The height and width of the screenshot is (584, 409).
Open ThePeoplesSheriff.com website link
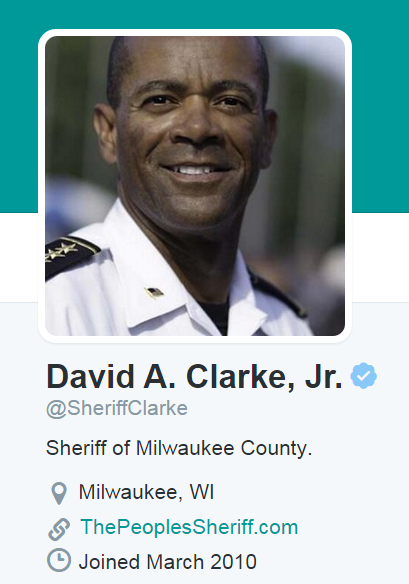coord(189,527)
